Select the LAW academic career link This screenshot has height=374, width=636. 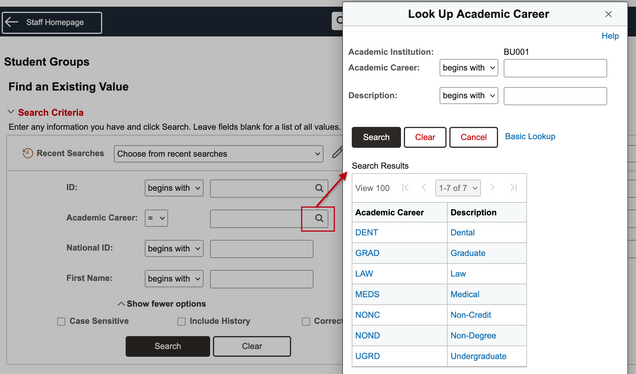364,274
